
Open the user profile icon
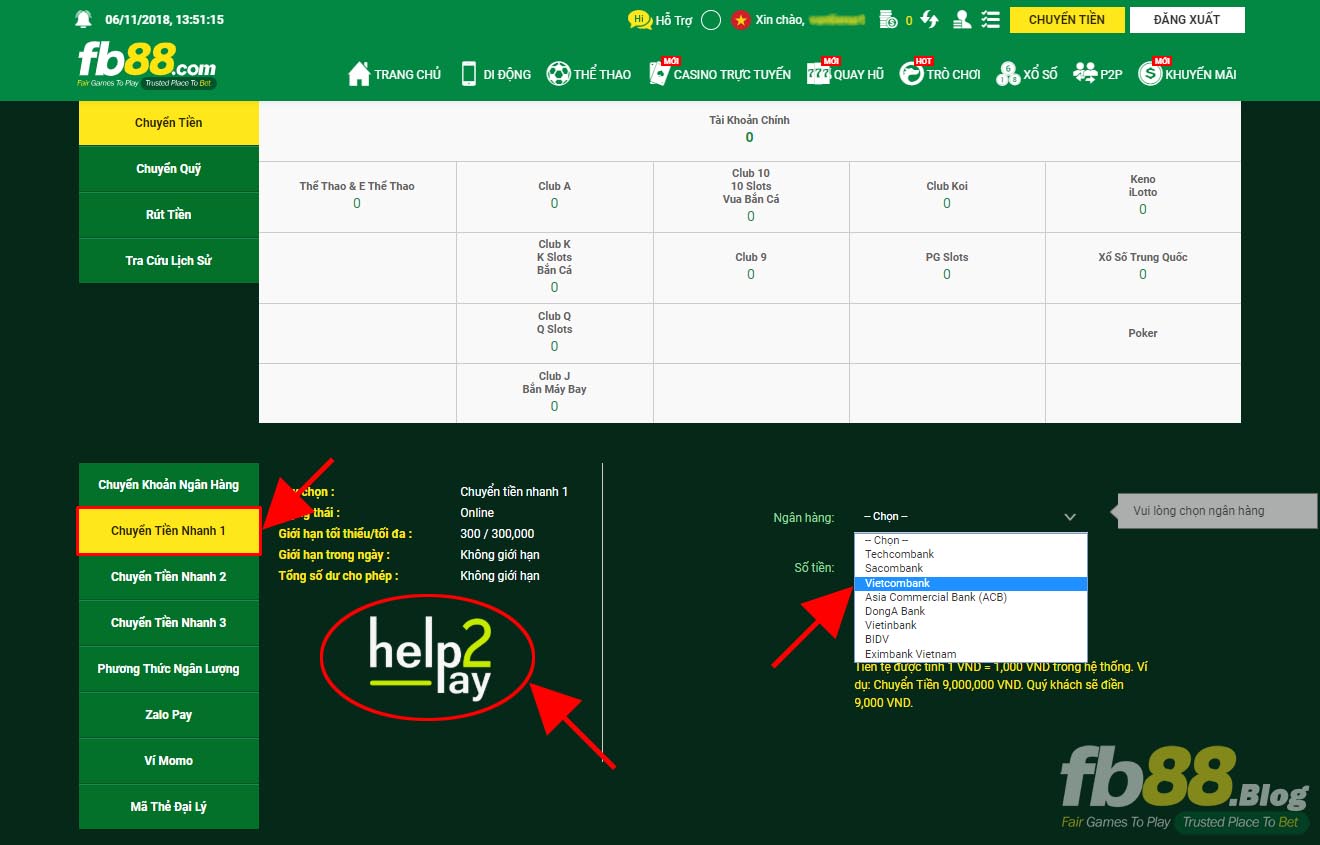(x=962, y=20)
